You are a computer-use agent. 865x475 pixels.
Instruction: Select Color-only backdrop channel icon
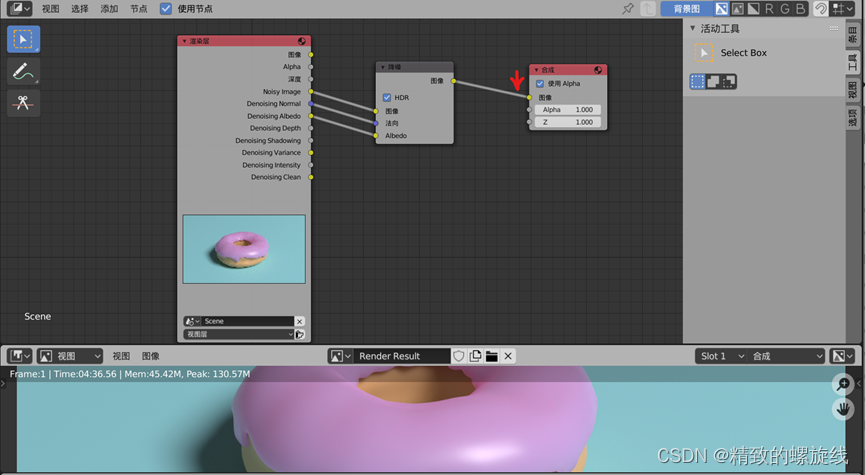tap(738, 8)
